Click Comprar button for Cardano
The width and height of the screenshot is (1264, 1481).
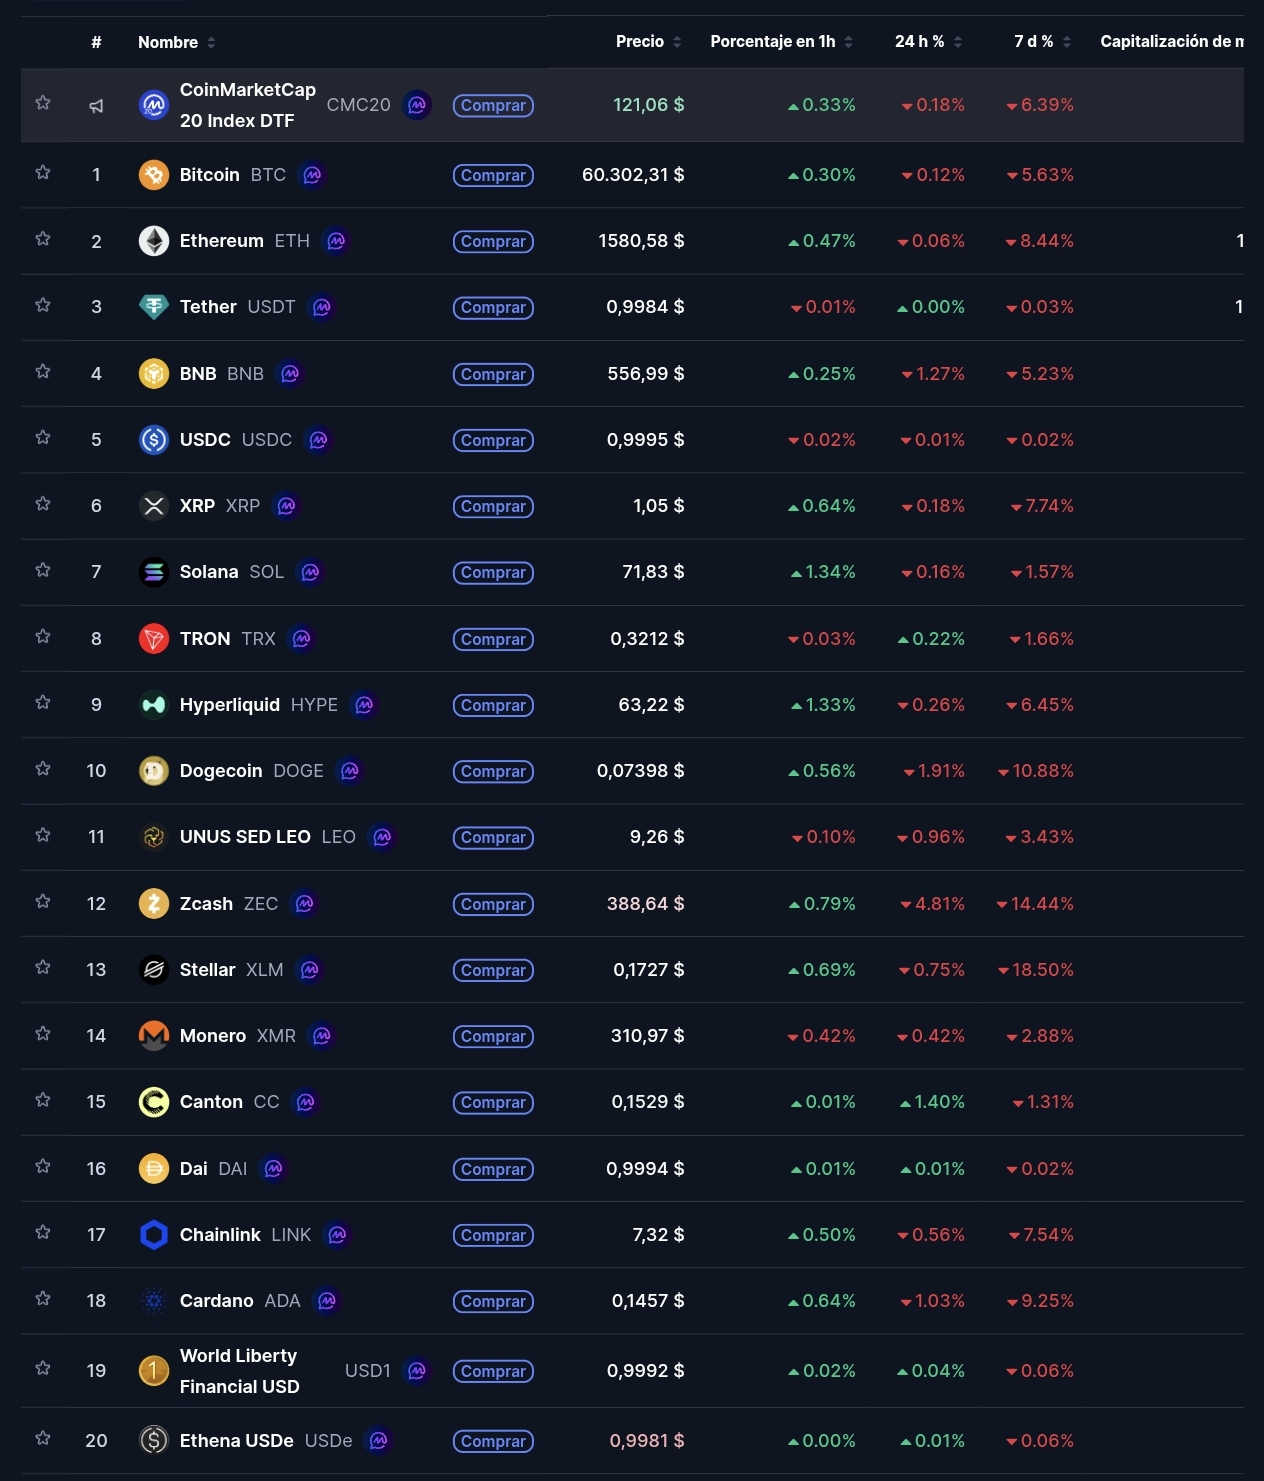[493, 1301]
